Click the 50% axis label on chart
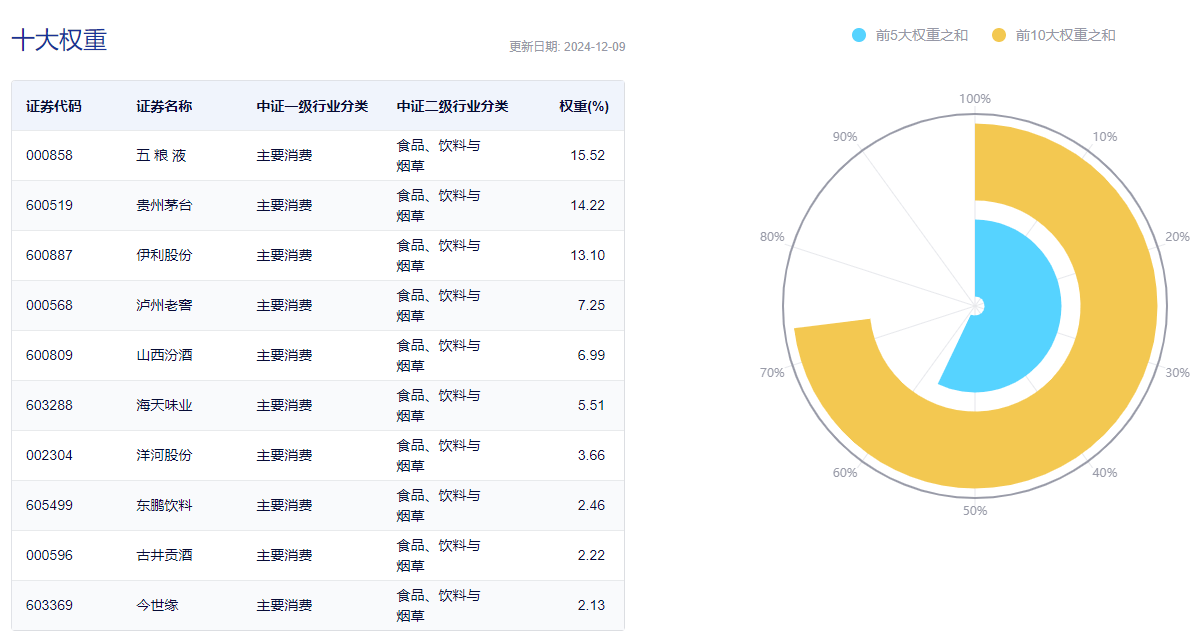The width and height of the screenshot is (1199, 639). (x=975, y=511)
